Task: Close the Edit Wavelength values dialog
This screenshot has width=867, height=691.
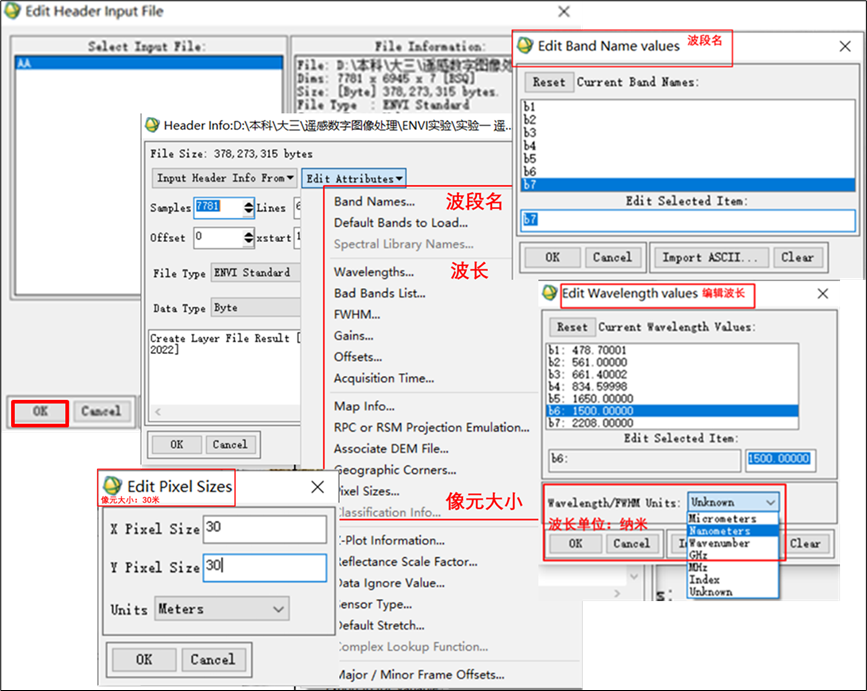Action: pos(823,293)
